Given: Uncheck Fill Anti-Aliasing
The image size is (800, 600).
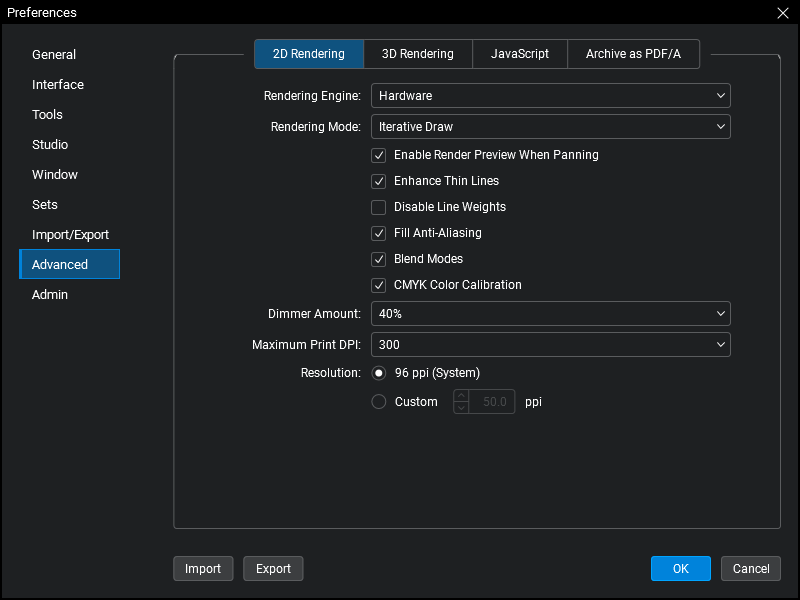Looking at the screenshot, I should click(x=379, y=233).
